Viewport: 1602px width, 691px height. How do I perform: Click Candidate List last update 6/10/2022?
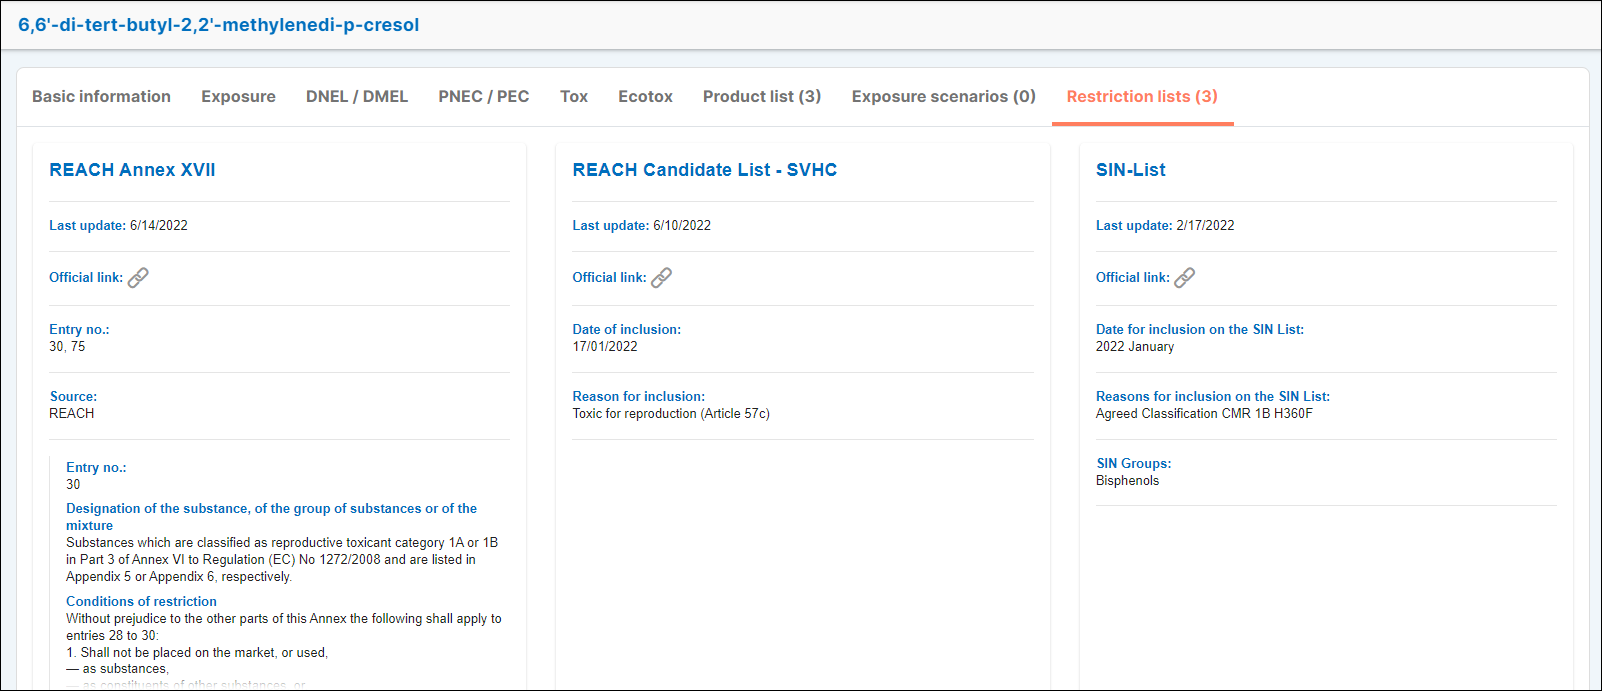pos(682,225)
